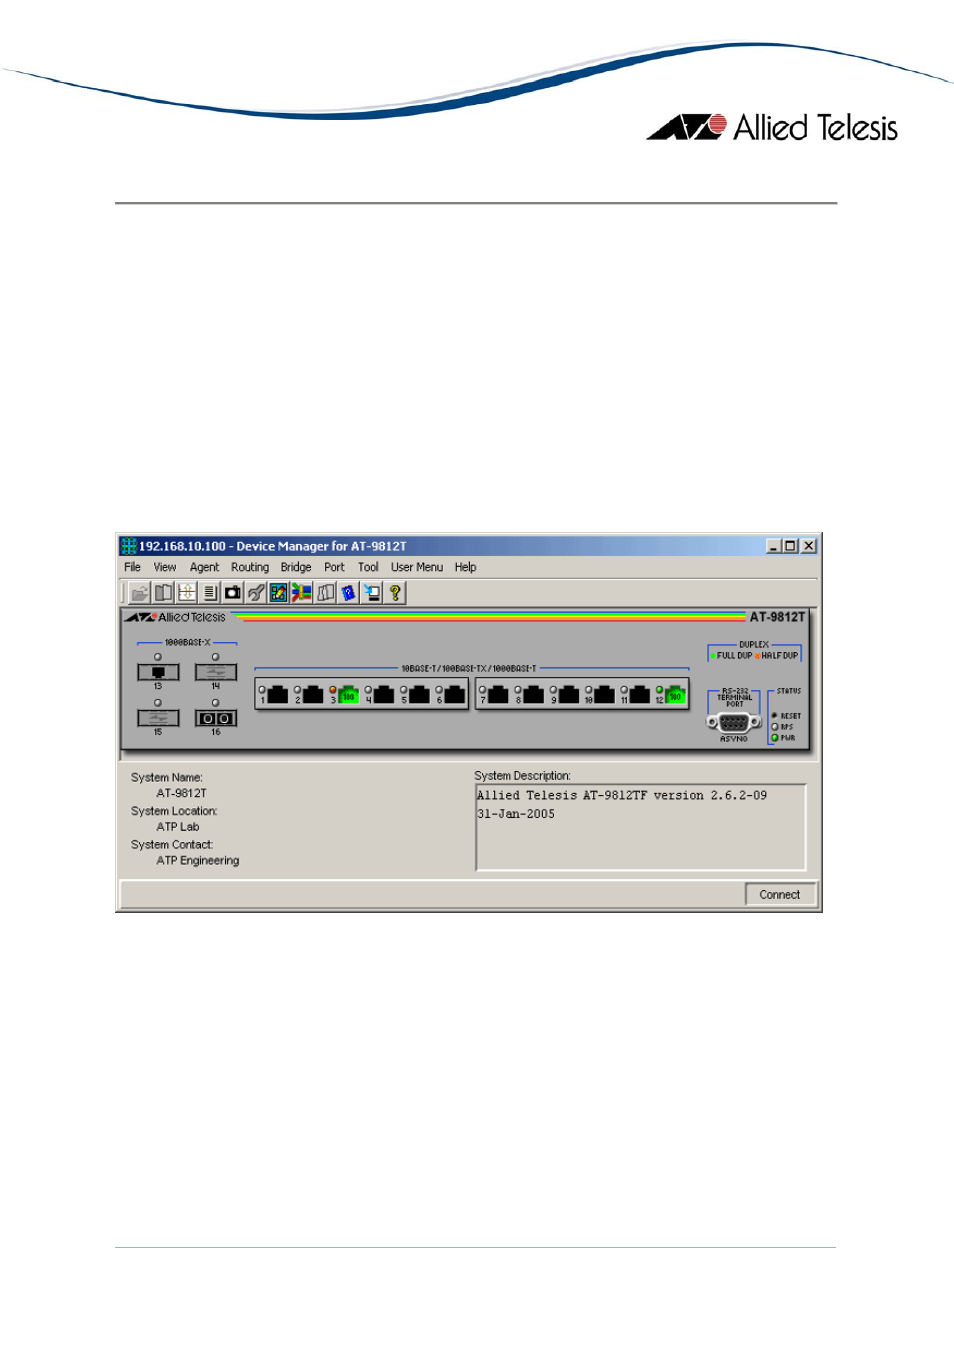Select Ethernet port 4
Image resolution: width=954 pixels, height=1350 pixels.
383,694
